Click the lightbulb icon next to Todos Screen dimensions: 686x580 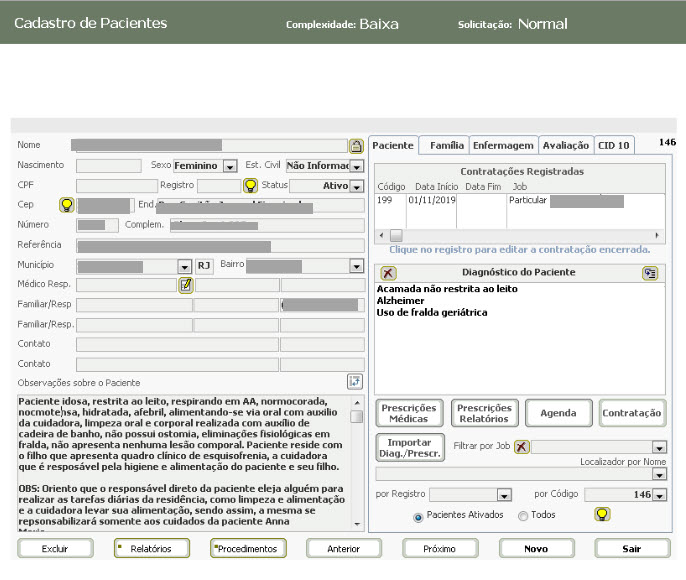[x=602, y=514]
